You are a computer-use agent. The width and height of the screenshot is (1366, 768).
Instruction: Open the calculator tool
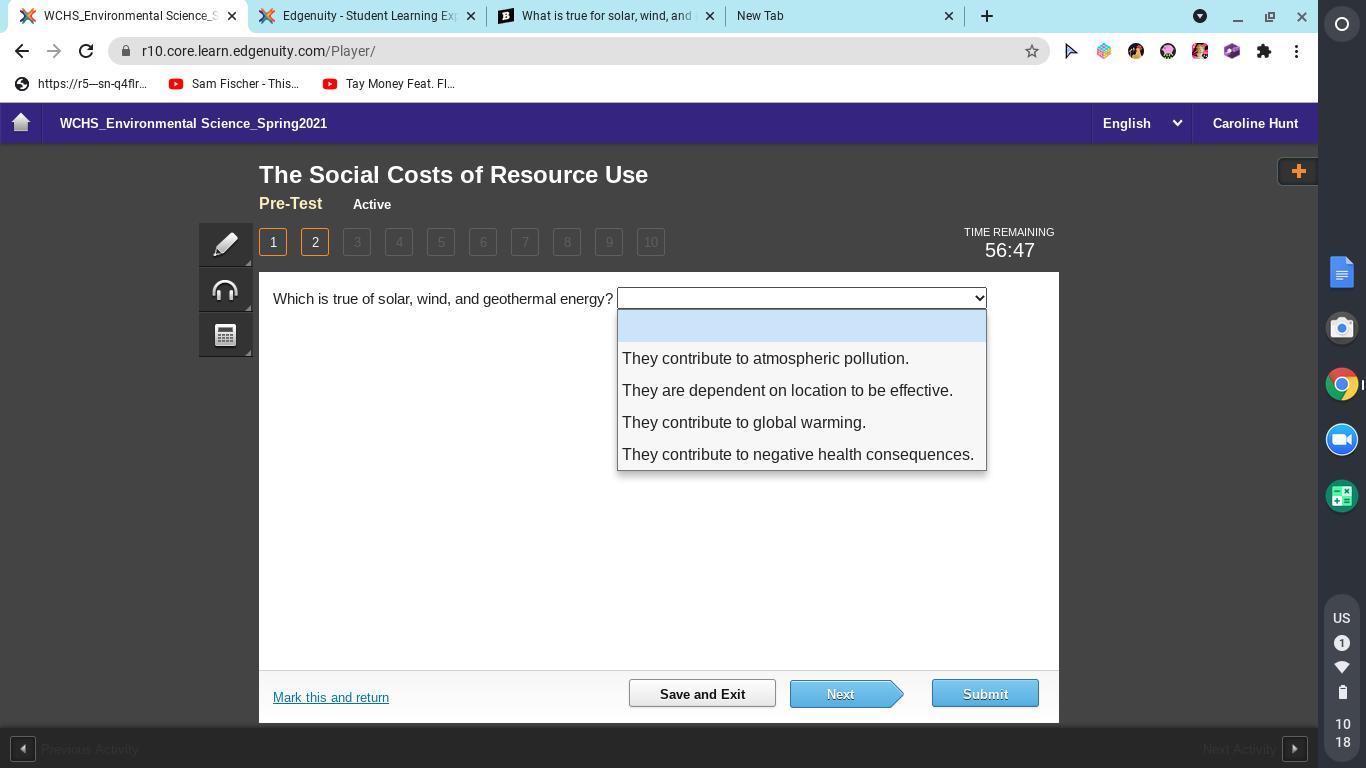click(x=225, y=335)
